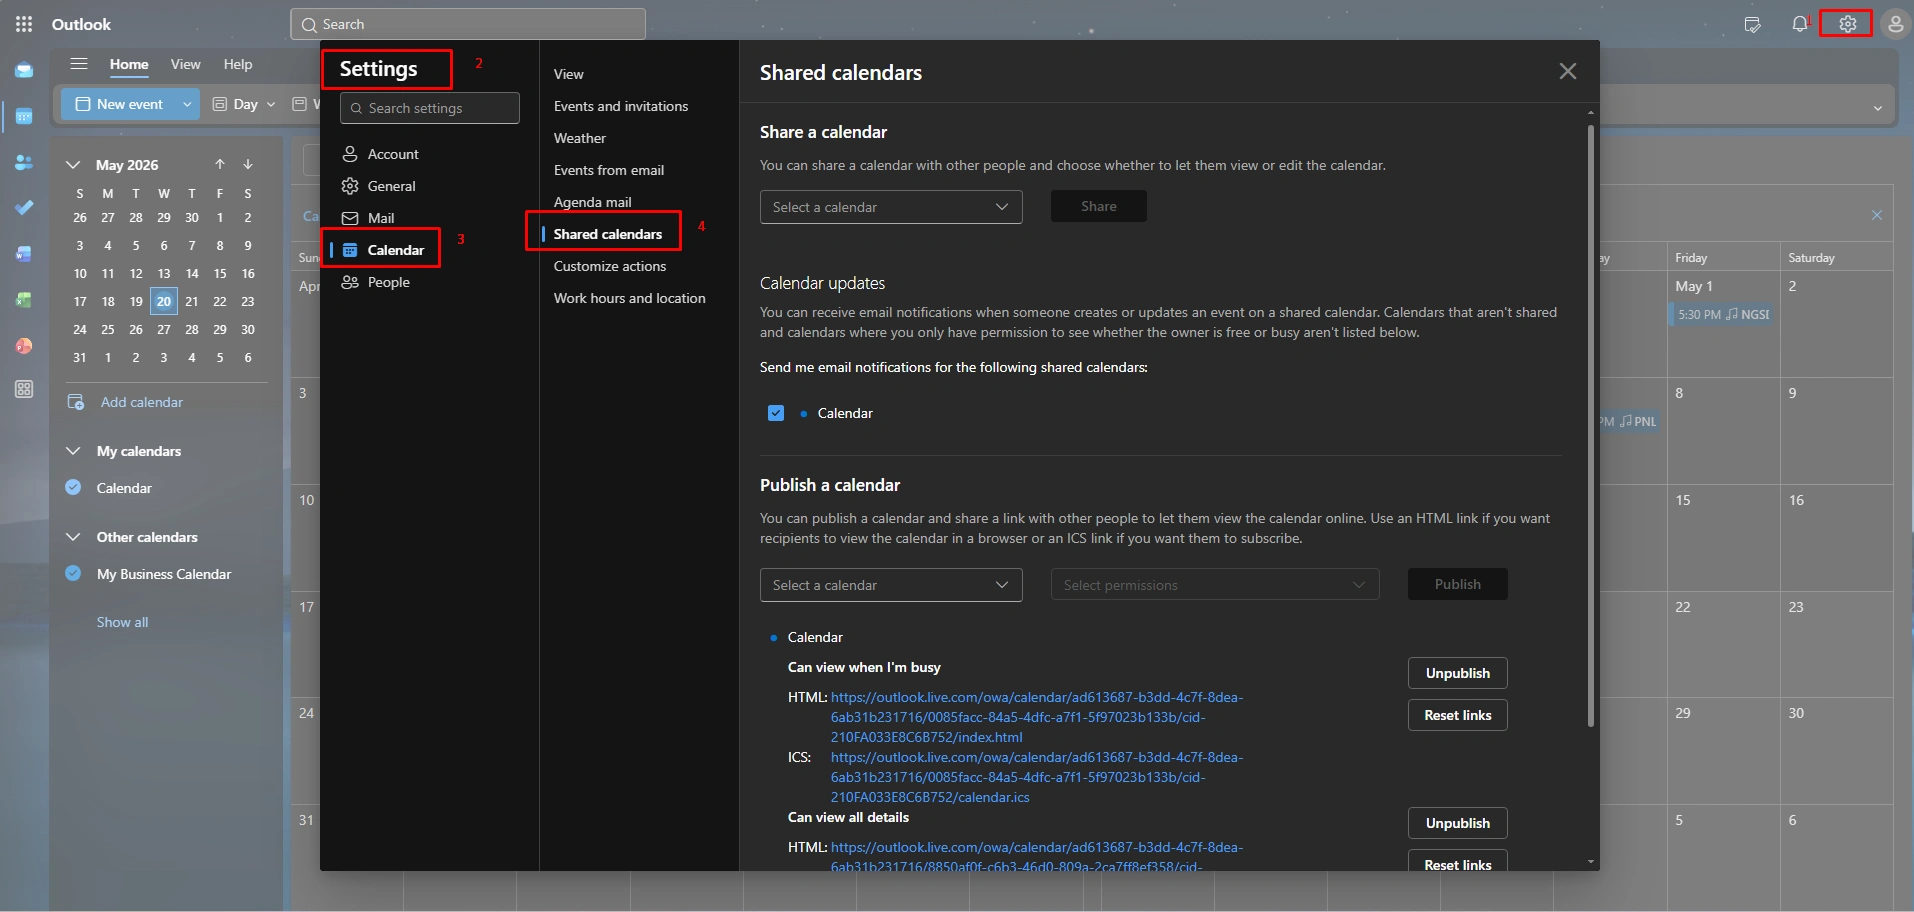Click the Add calendar icon
This screenshot has width=1914, height=912.
click(x=76, y=402)
